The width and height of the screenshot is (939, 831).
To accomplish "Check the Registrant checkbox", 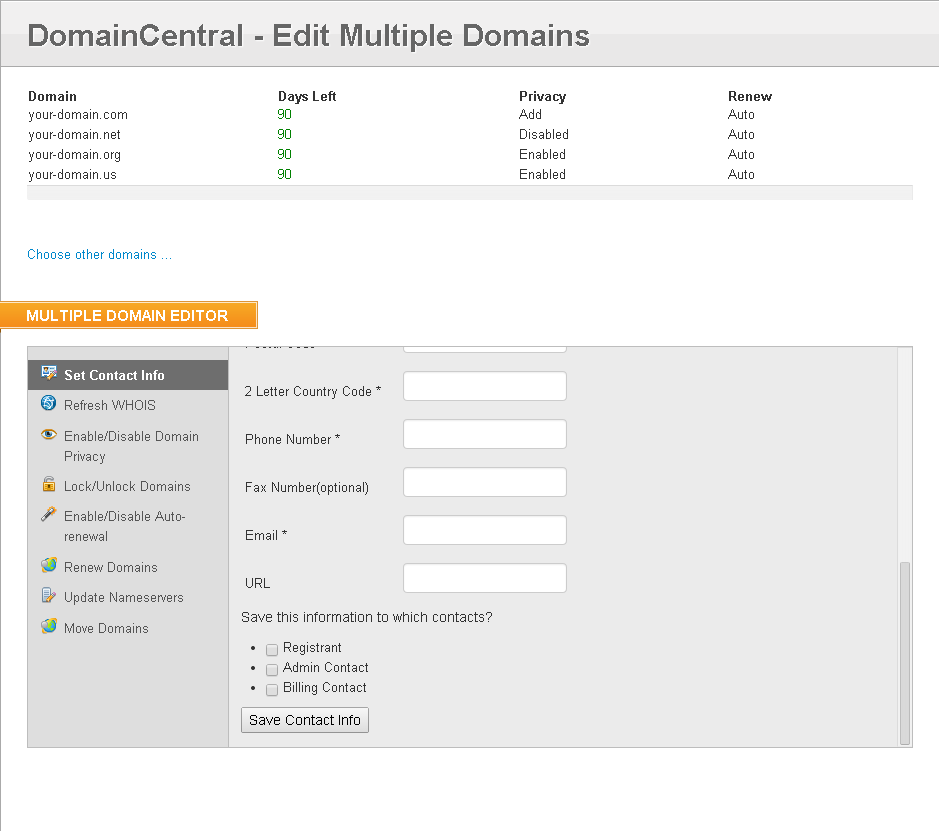I will [x=272, y=650].
